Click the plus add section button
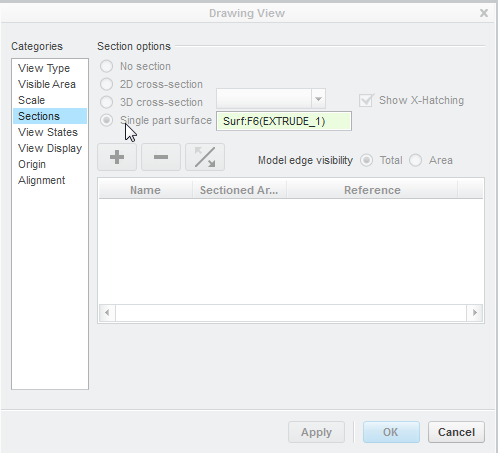 tap(117, 157)
